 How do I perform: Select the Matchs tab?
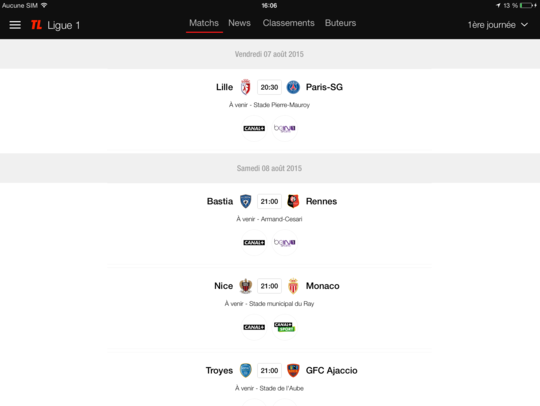[x=204, y=23]
